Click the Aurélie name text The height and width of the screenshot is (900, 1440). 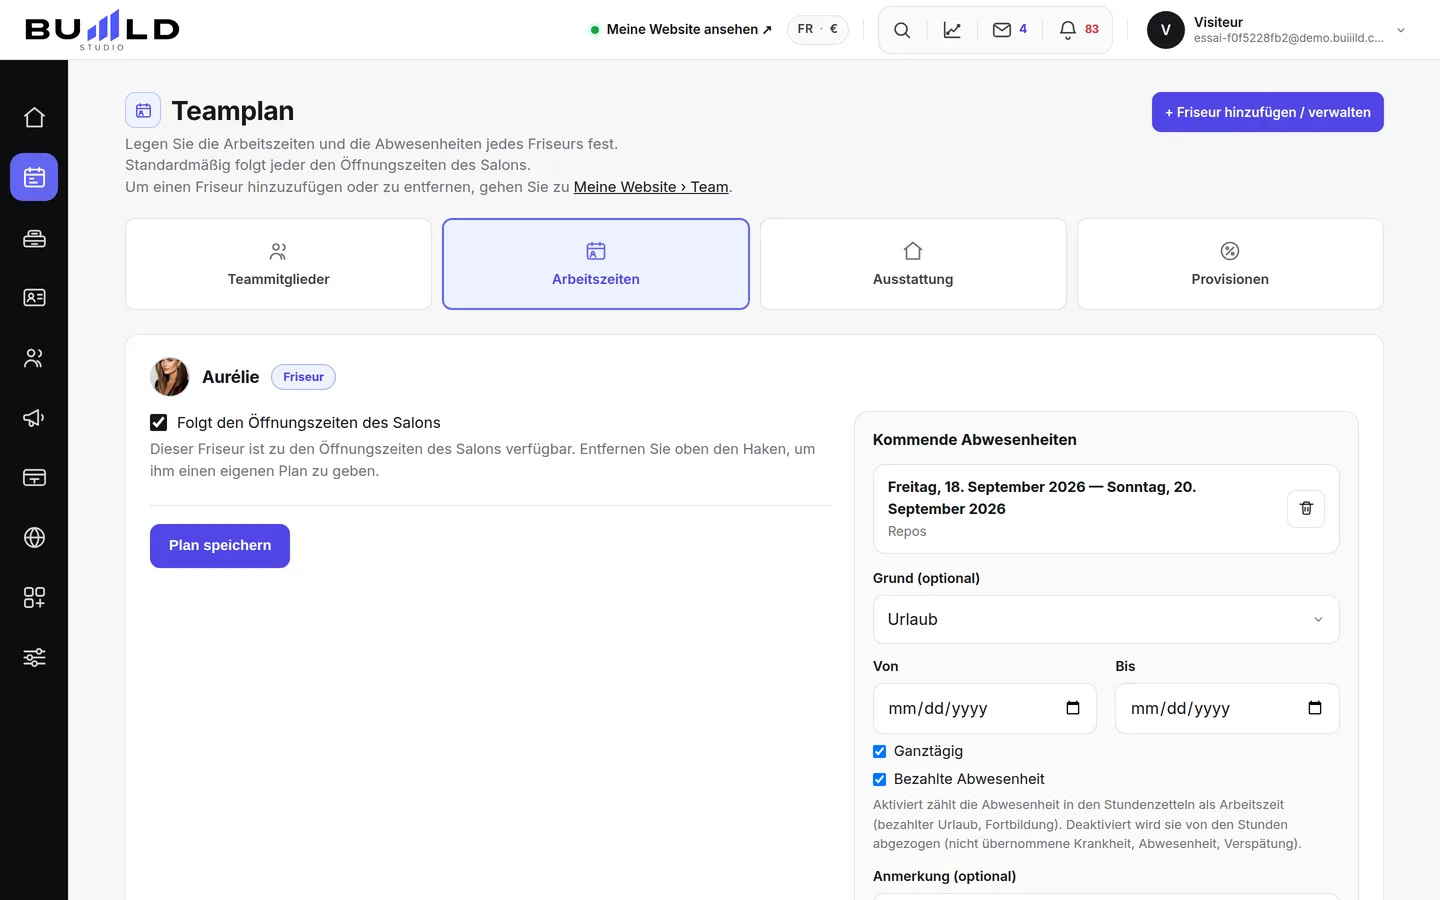click(231, 377)
